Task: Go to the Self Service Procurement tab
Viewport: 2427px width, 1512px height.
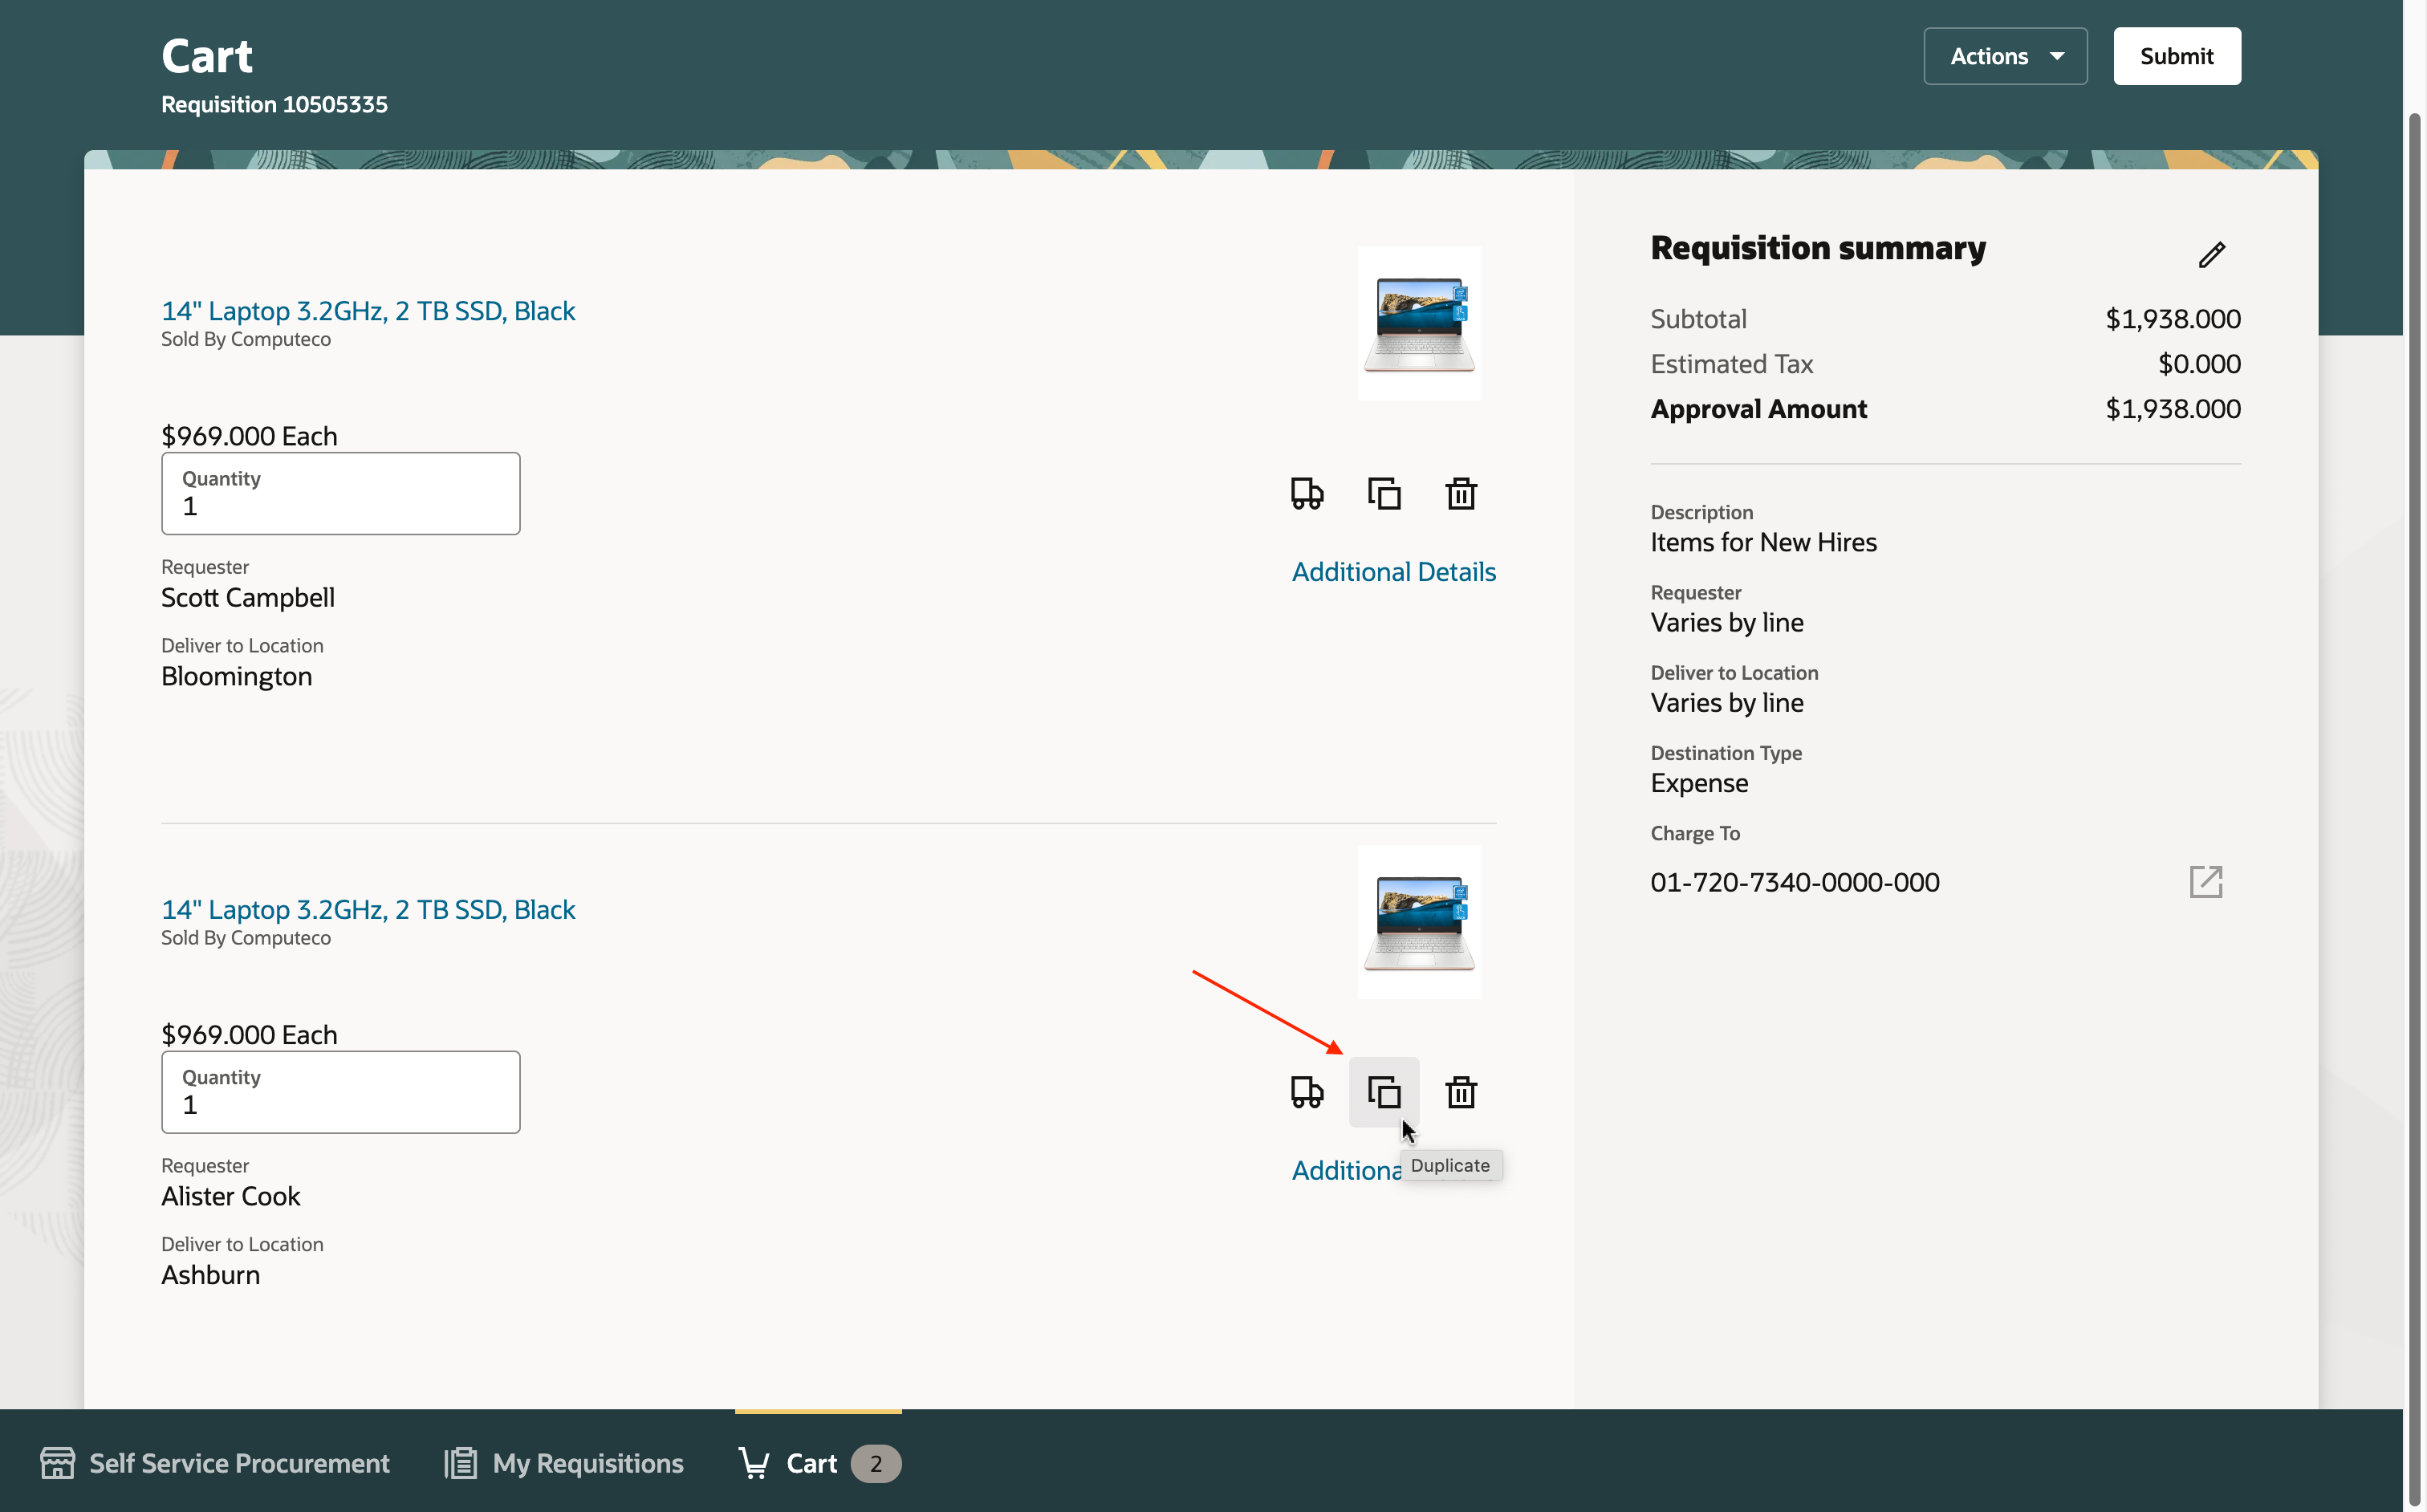Action: click(215, 1463)
